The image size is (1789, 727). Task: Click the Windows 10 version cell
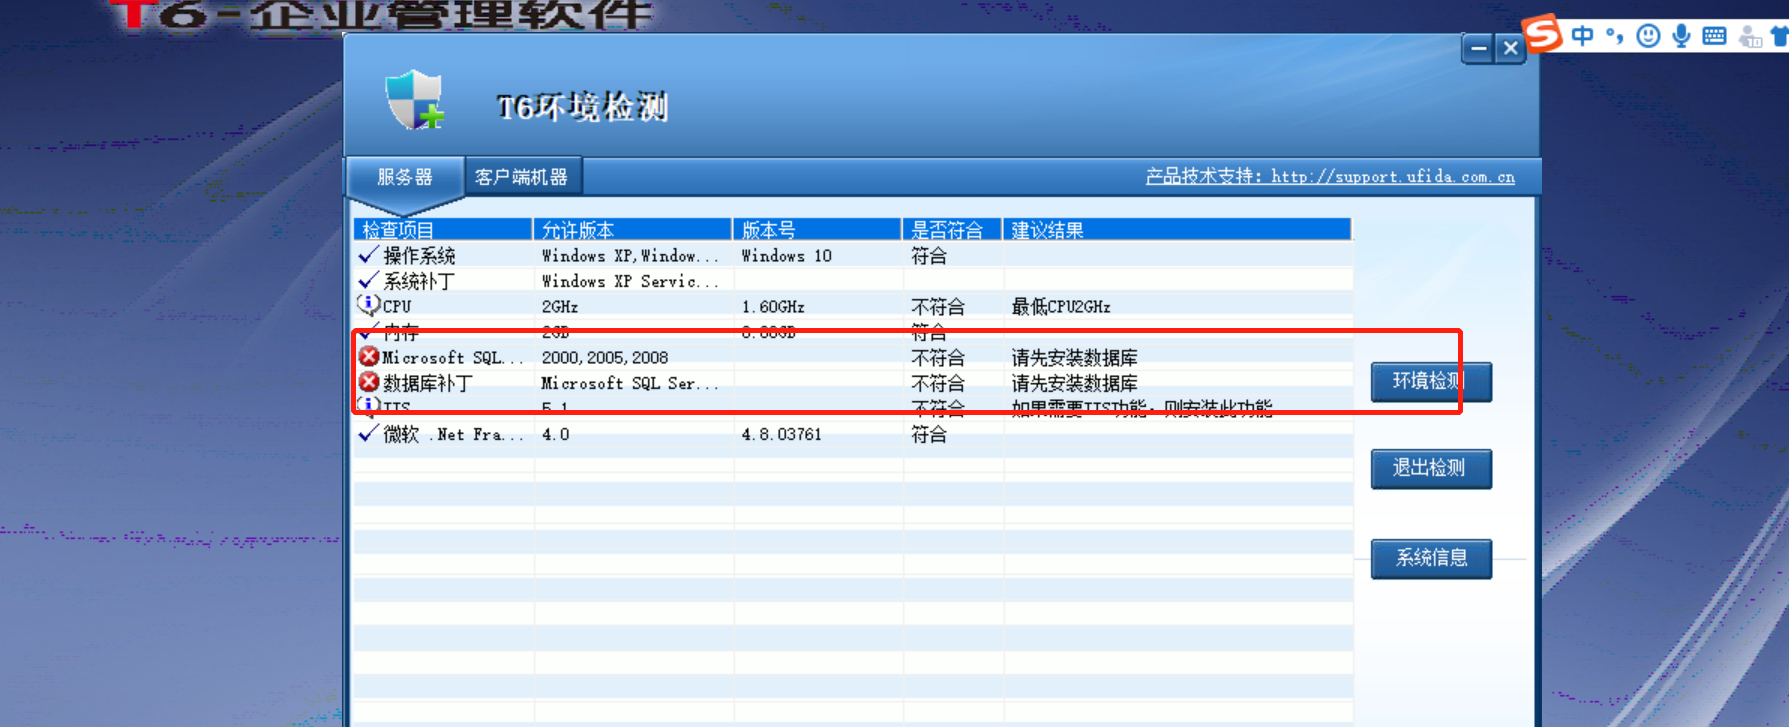tap(786, 256)
